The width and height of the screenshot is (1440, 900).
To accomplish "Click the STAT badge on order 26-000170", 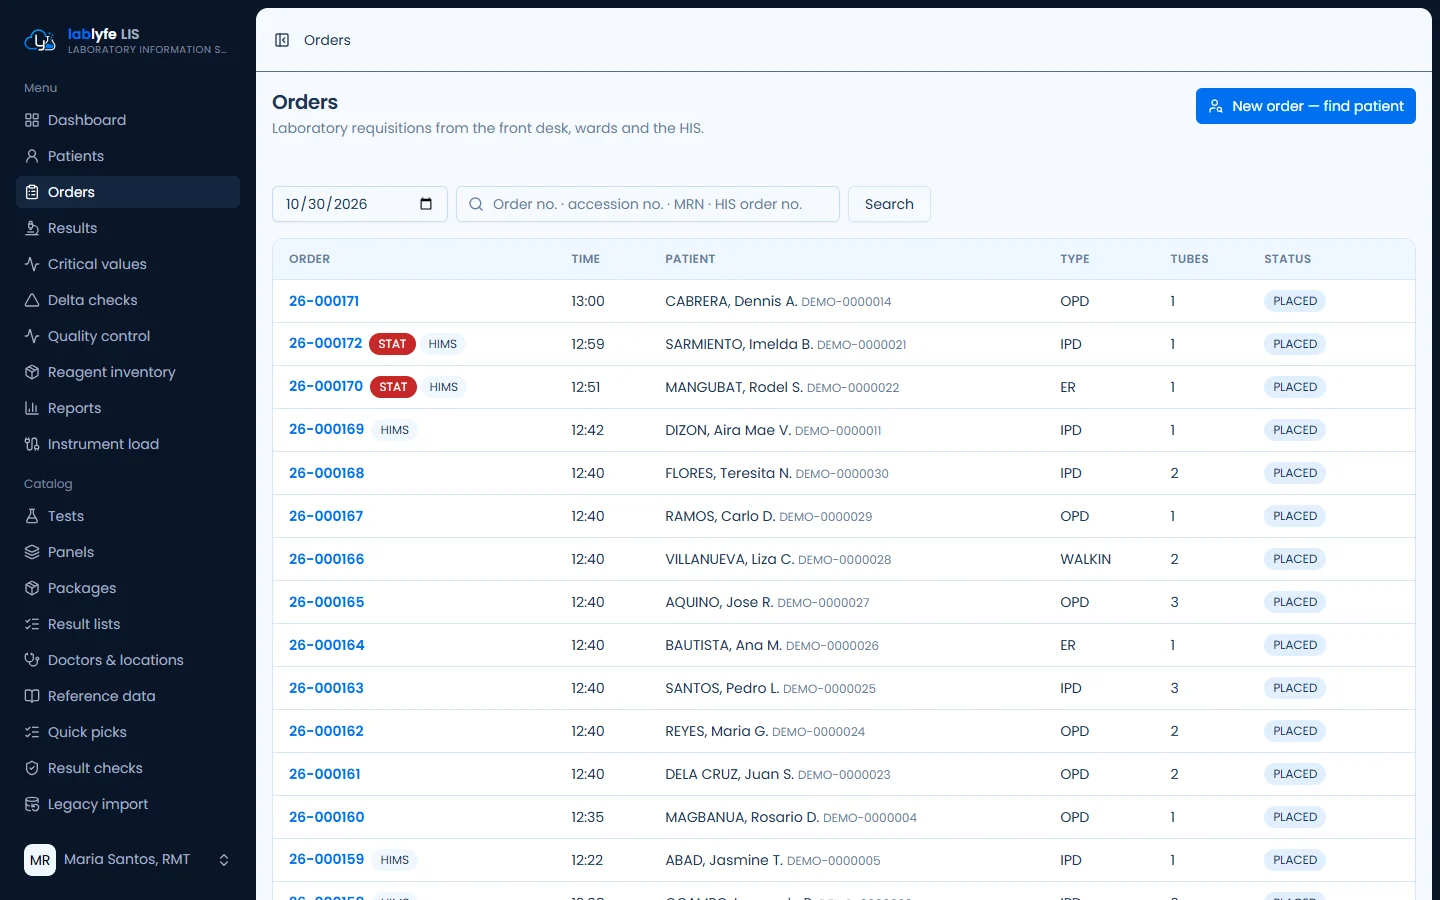I will 393,387.
